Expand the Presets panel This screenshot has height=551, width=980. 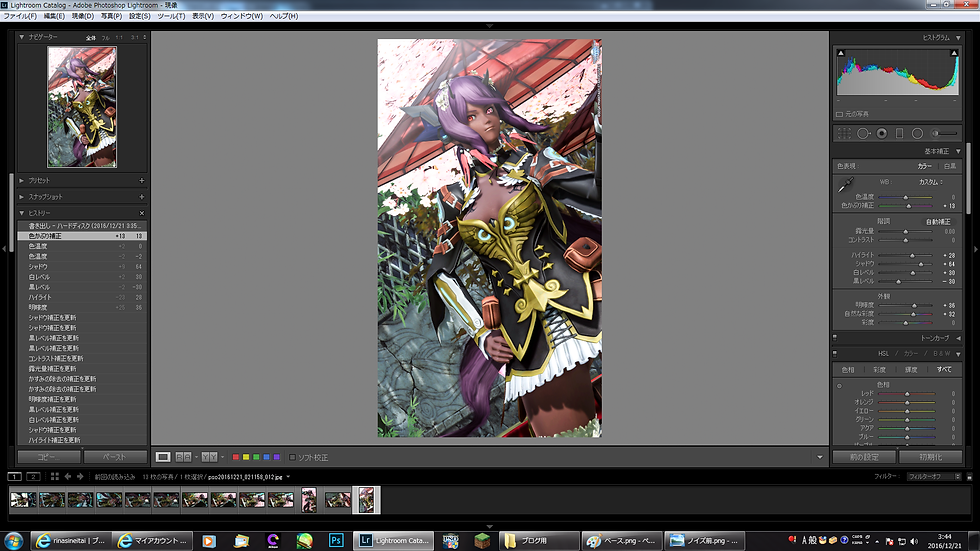pyautogui.click(x=22, y=181)
